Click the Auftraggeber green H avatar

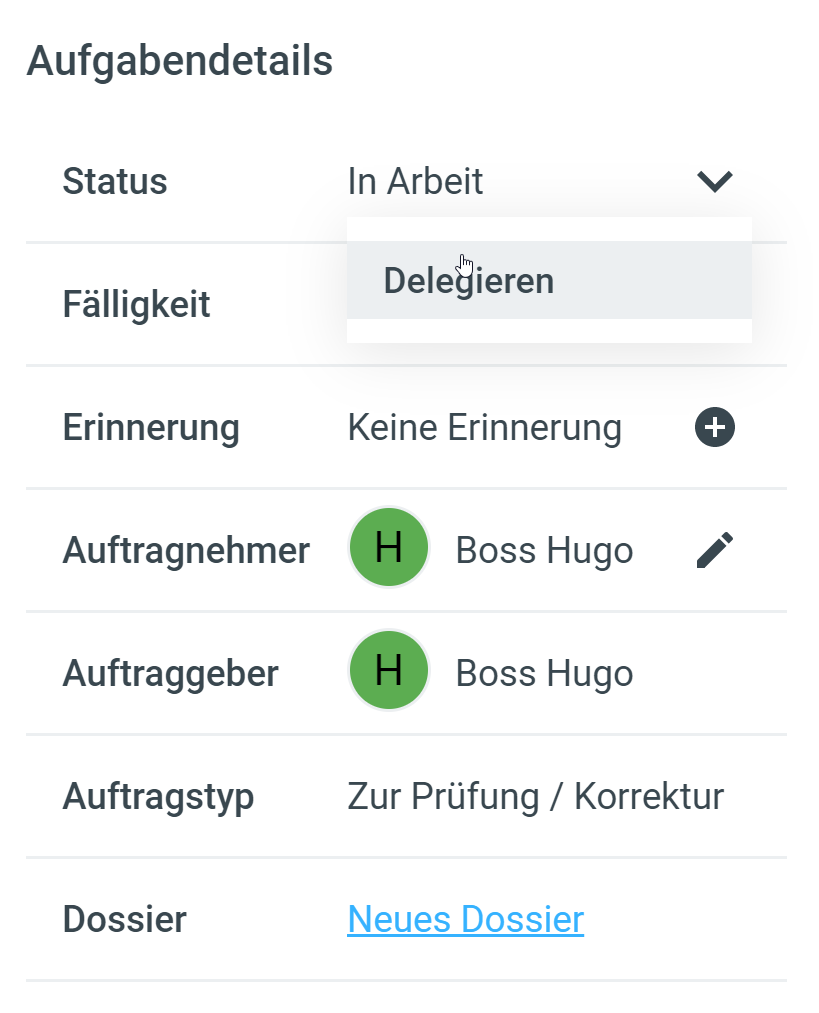[x=389, y=672]
